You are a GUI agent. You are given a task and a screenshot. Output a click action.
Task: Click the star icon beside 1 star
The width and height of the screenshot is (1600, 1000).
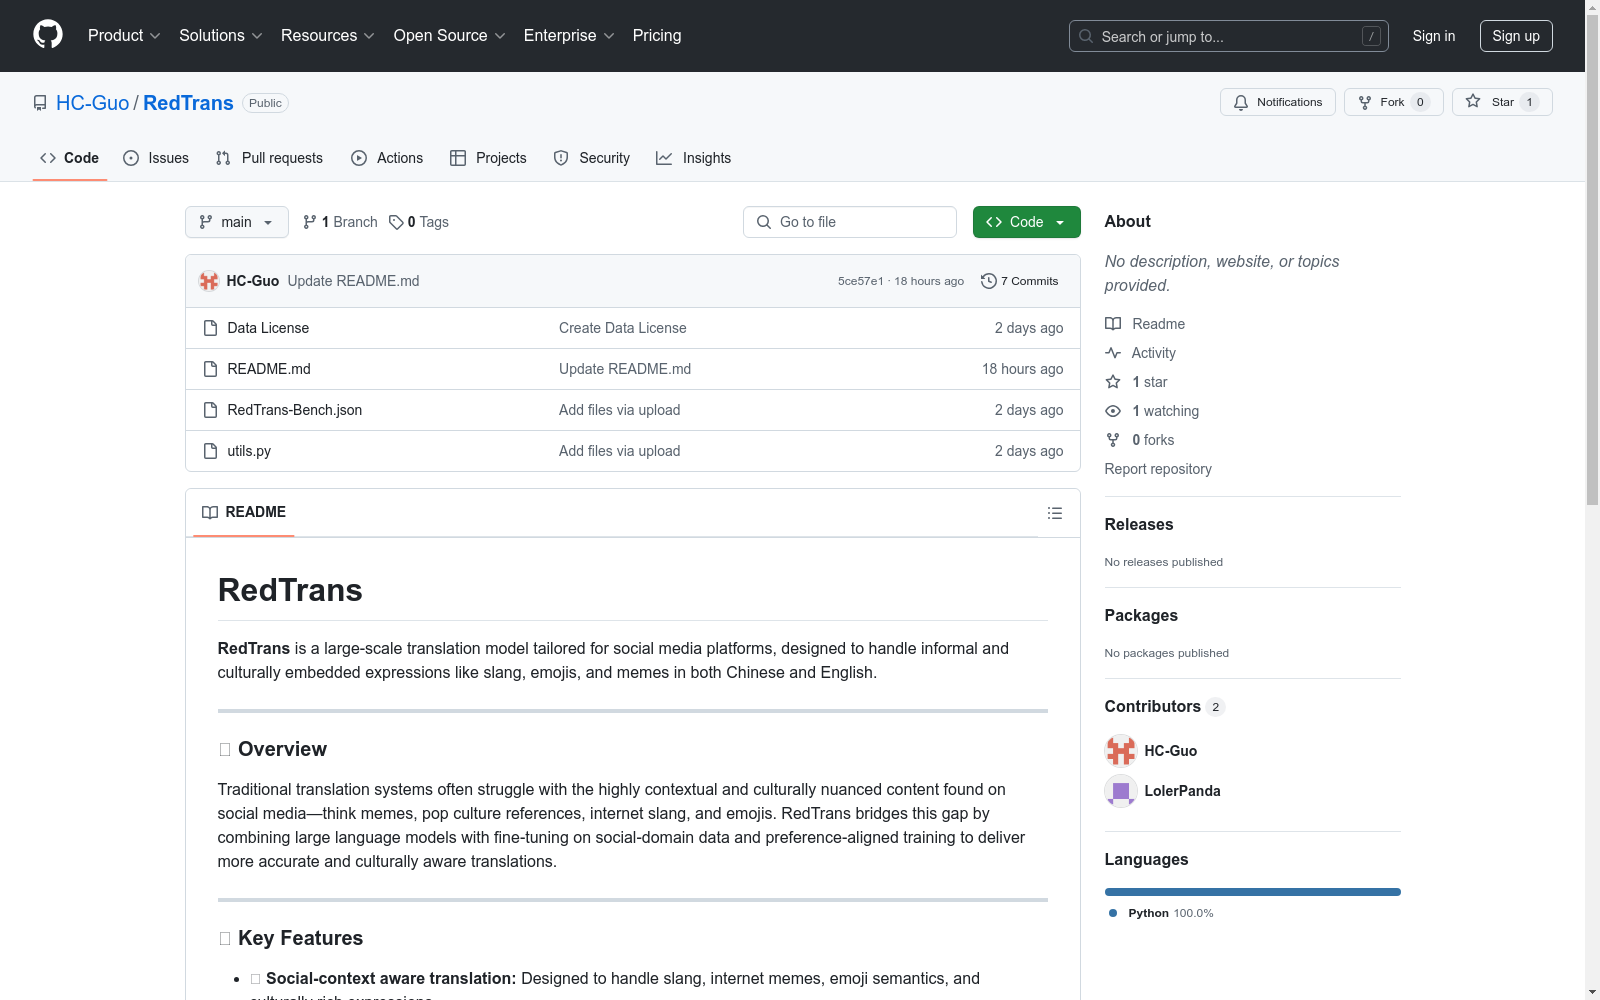click(x=1113, y=382)
